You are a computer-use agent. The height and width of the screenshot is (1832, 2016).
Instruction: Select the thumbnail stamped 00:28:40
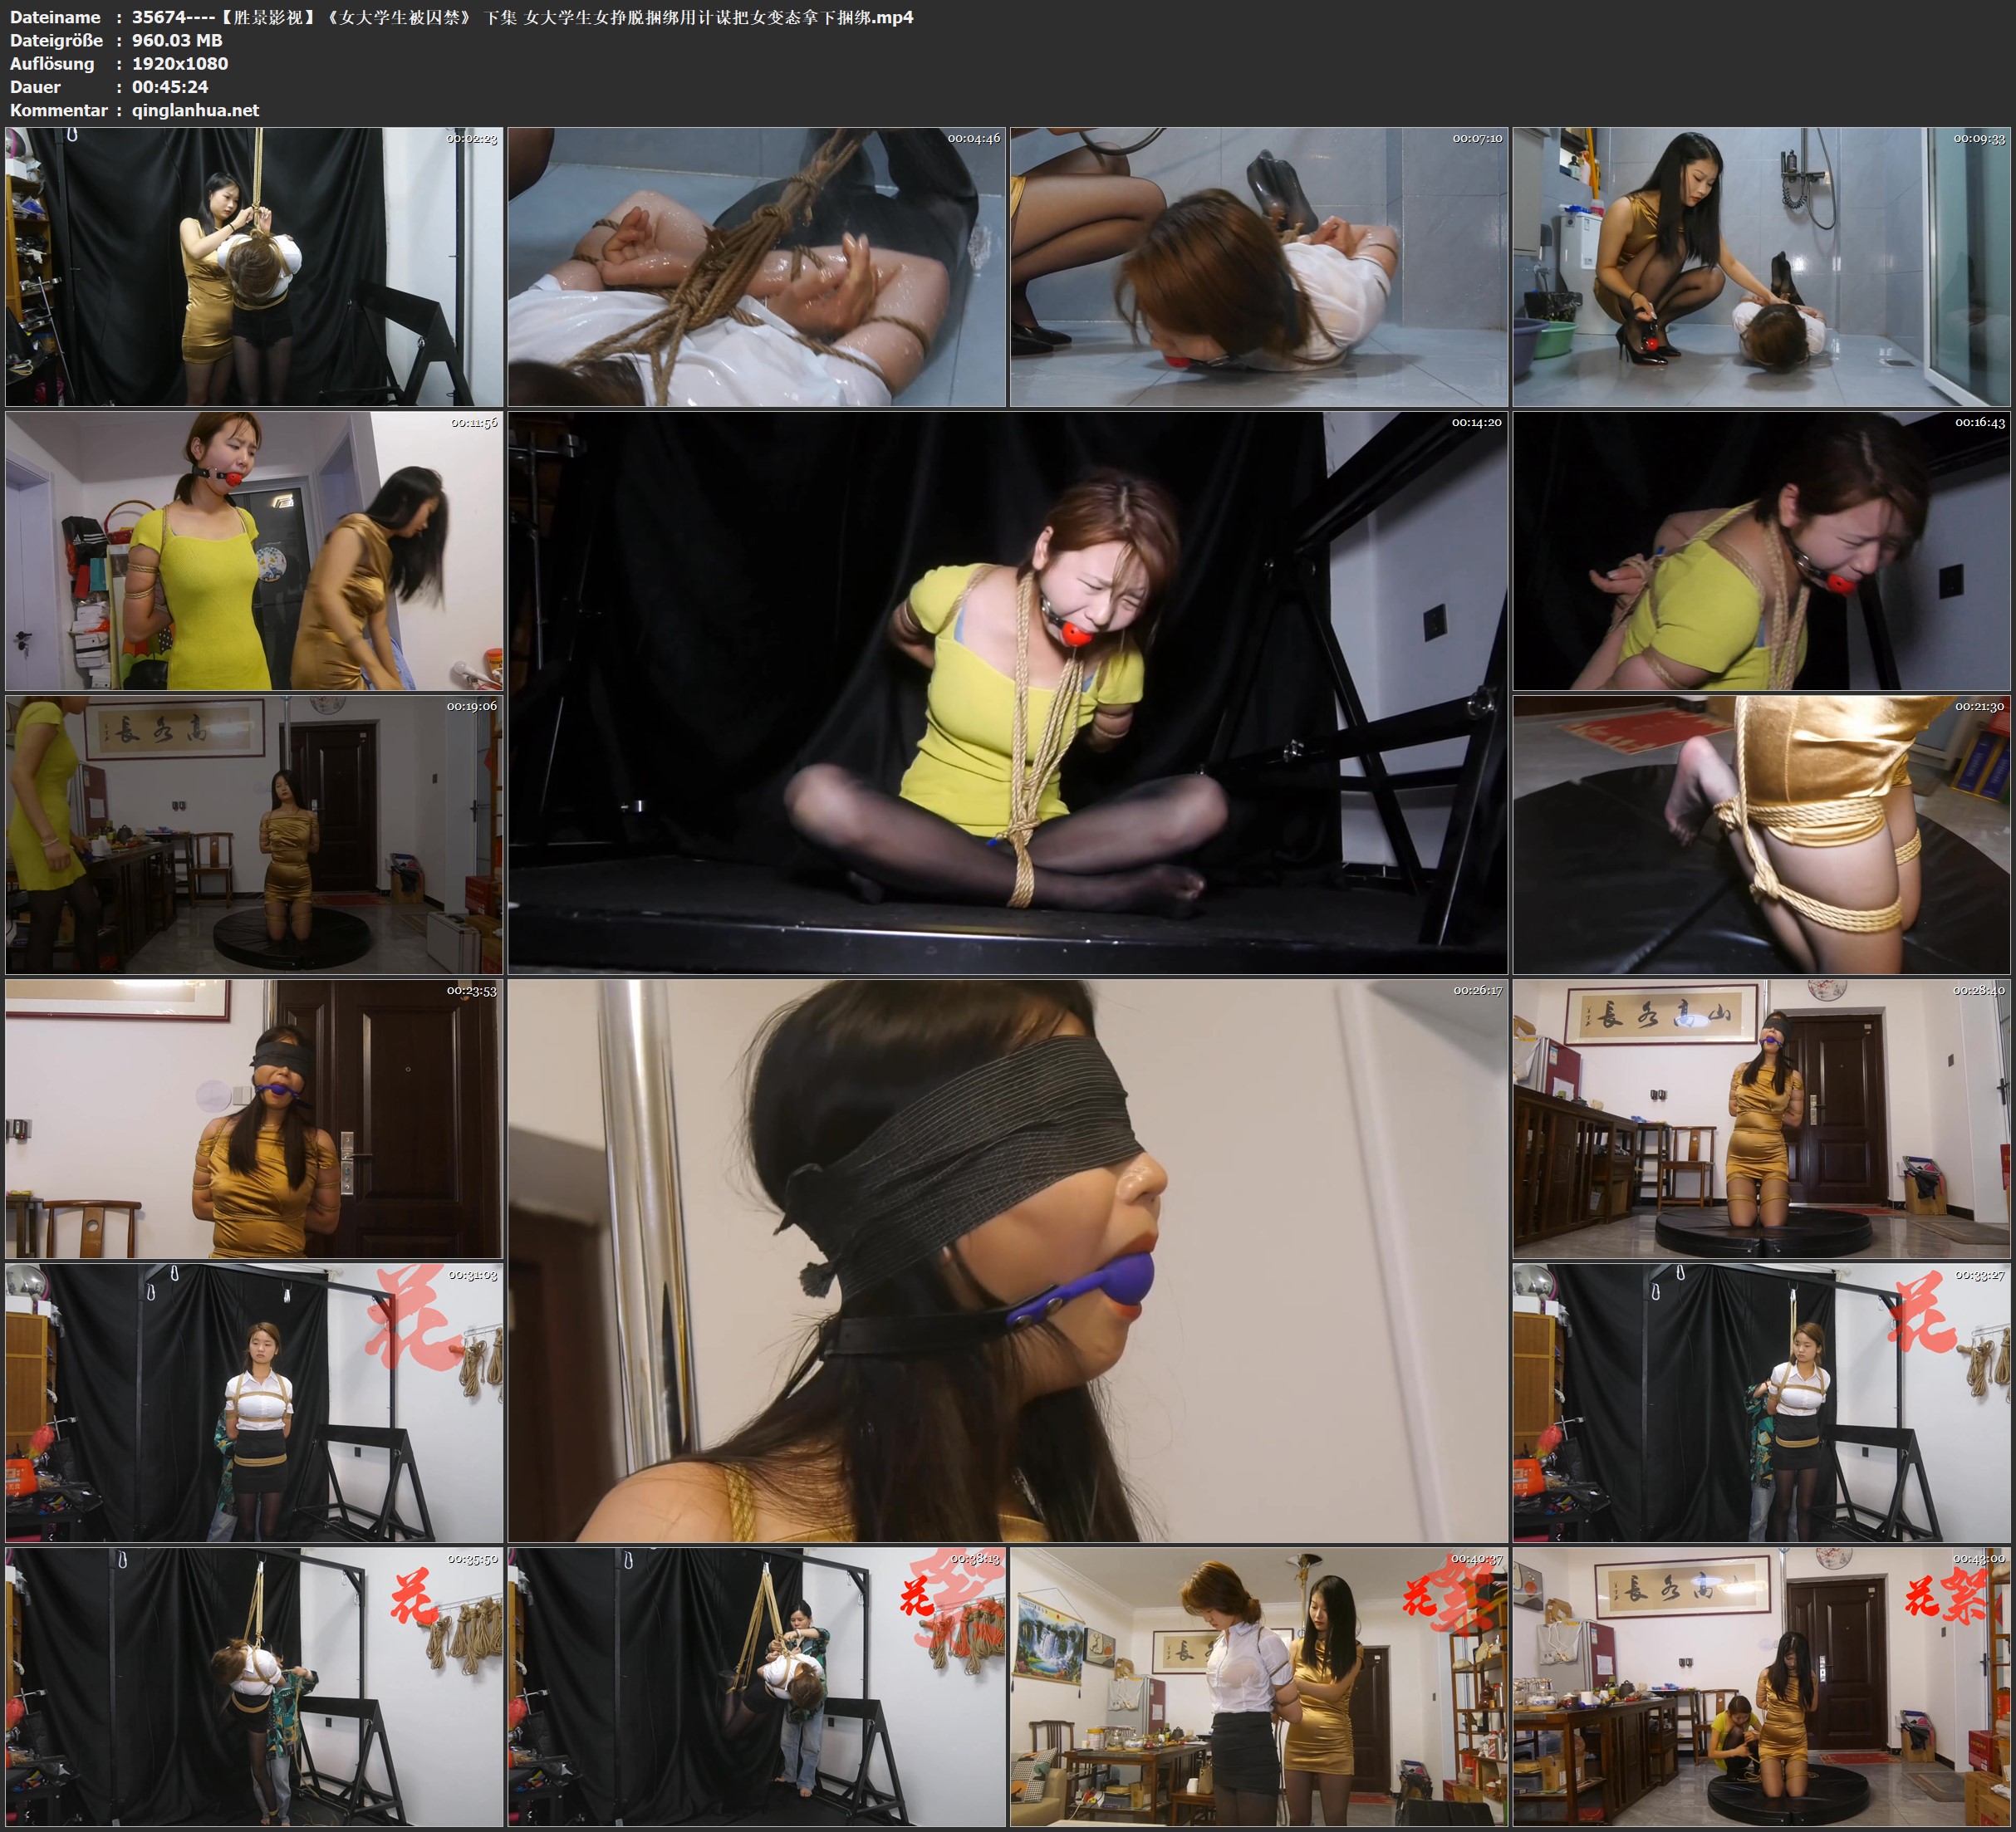coord(1761,1118)
